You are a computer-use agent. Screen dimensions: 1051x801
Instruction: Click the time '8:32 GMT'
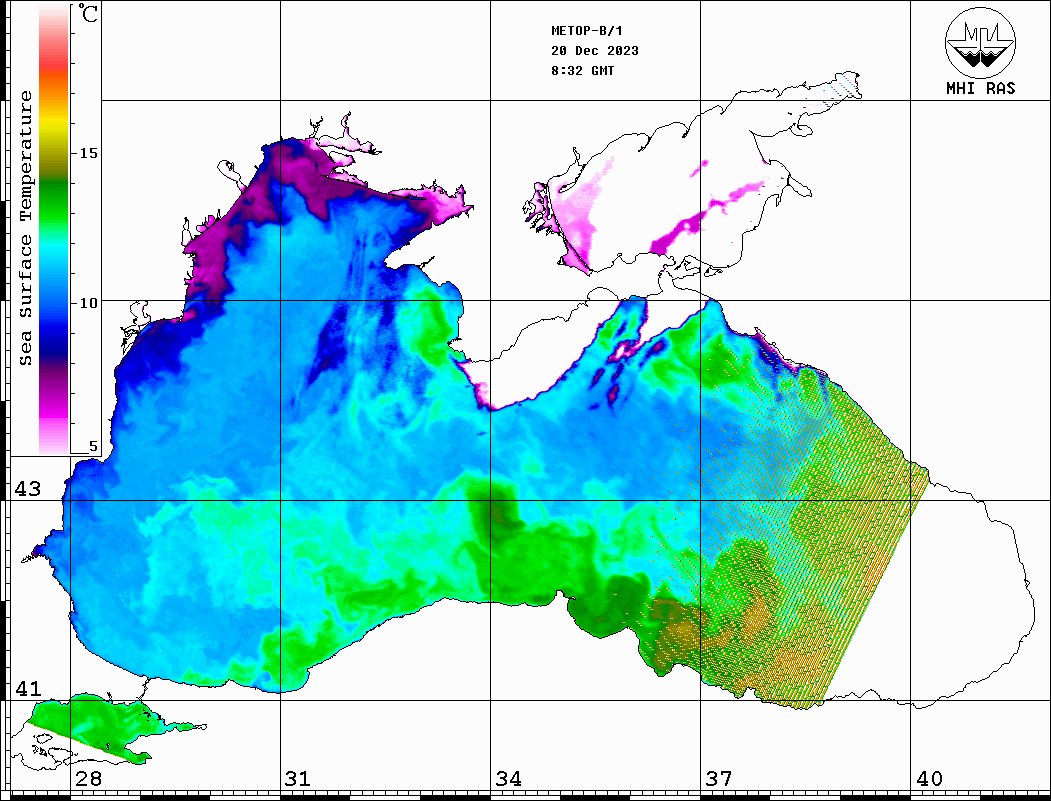582,70
